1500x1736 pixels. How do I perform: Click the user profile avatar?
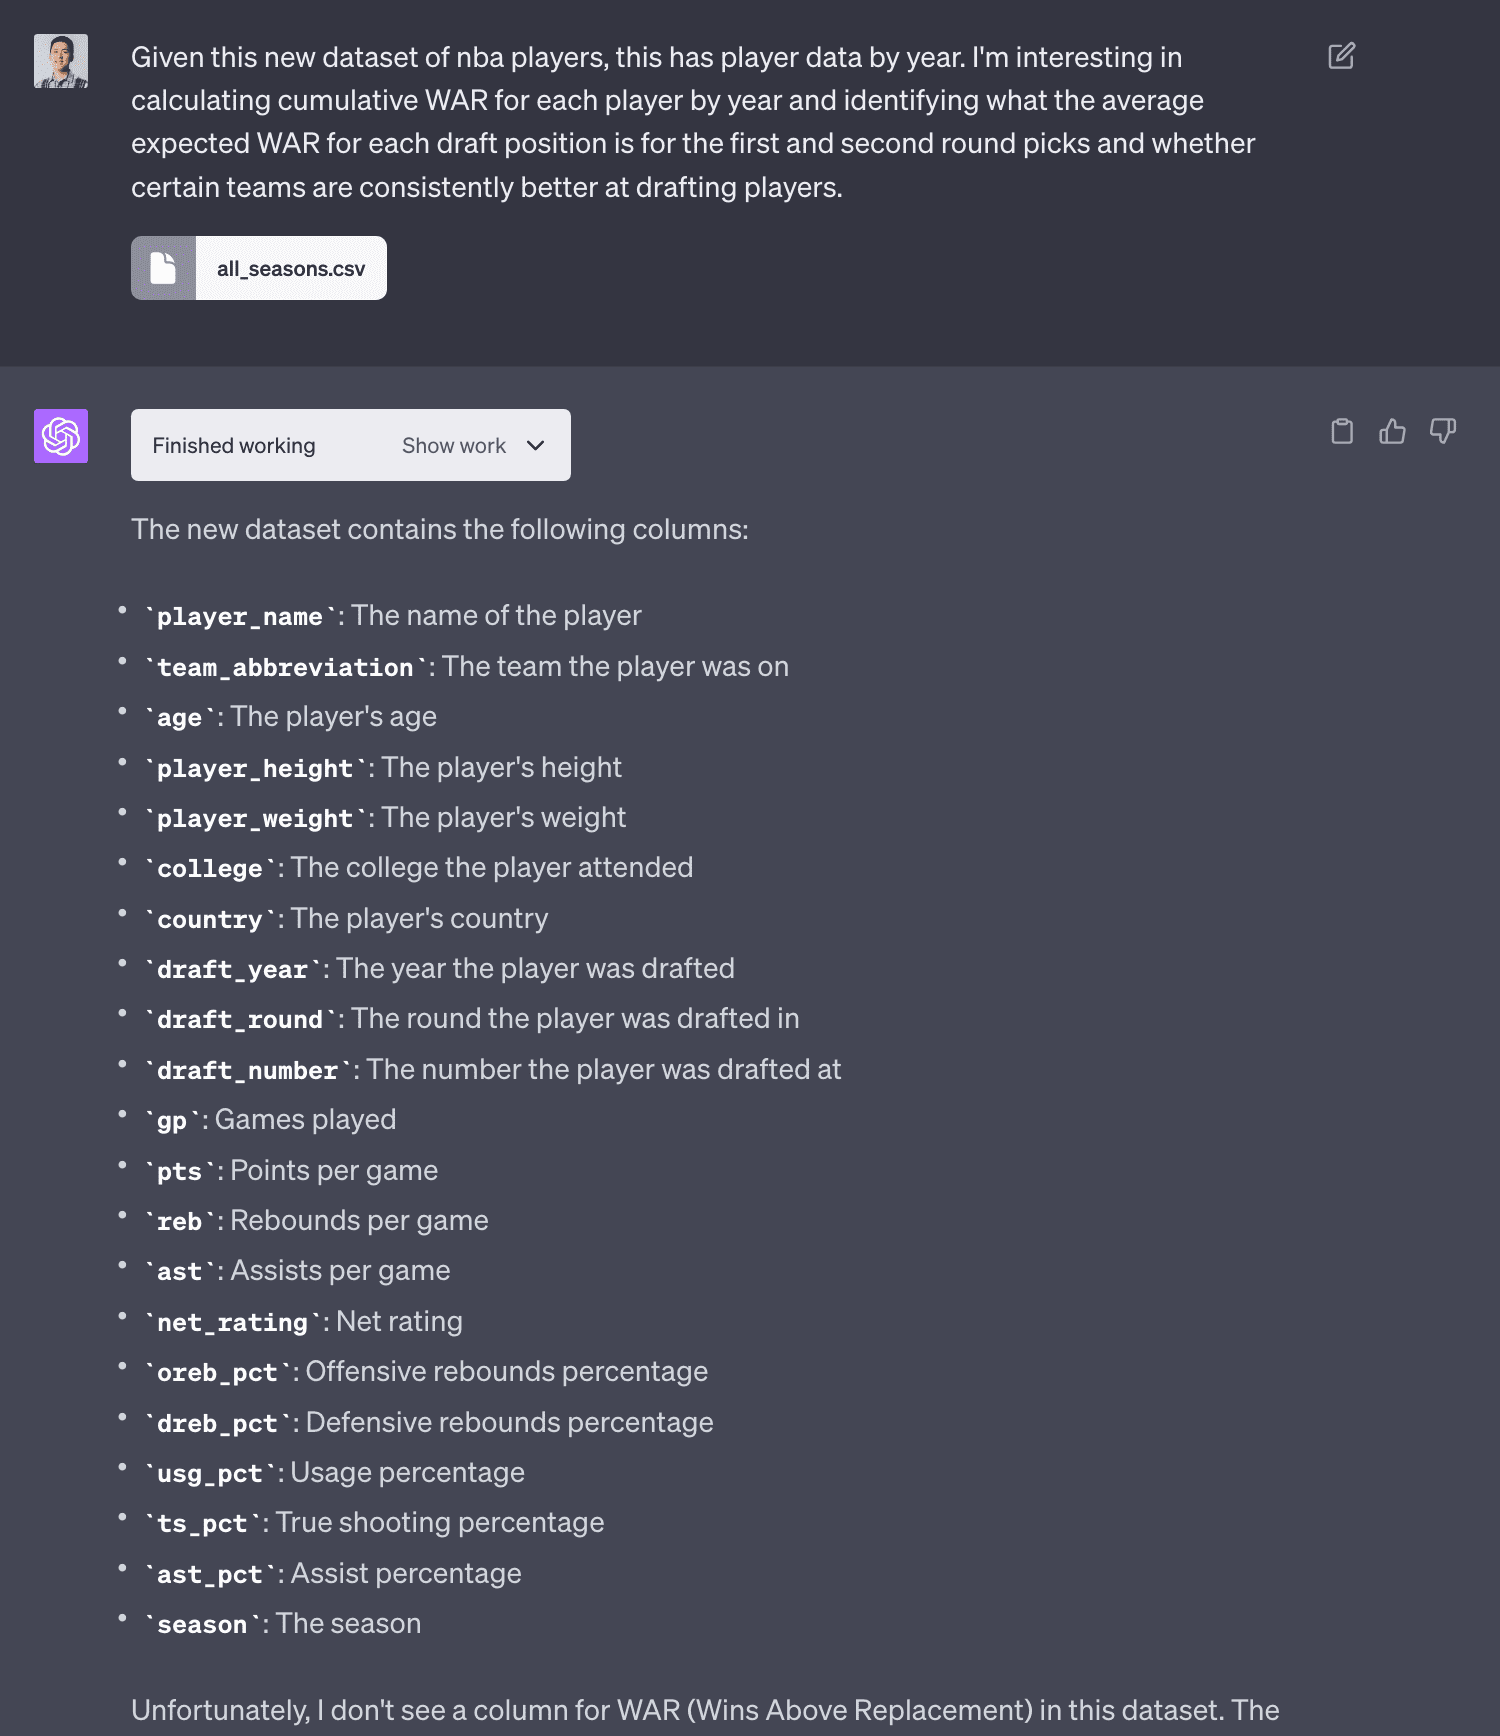(x=61, y=61)
